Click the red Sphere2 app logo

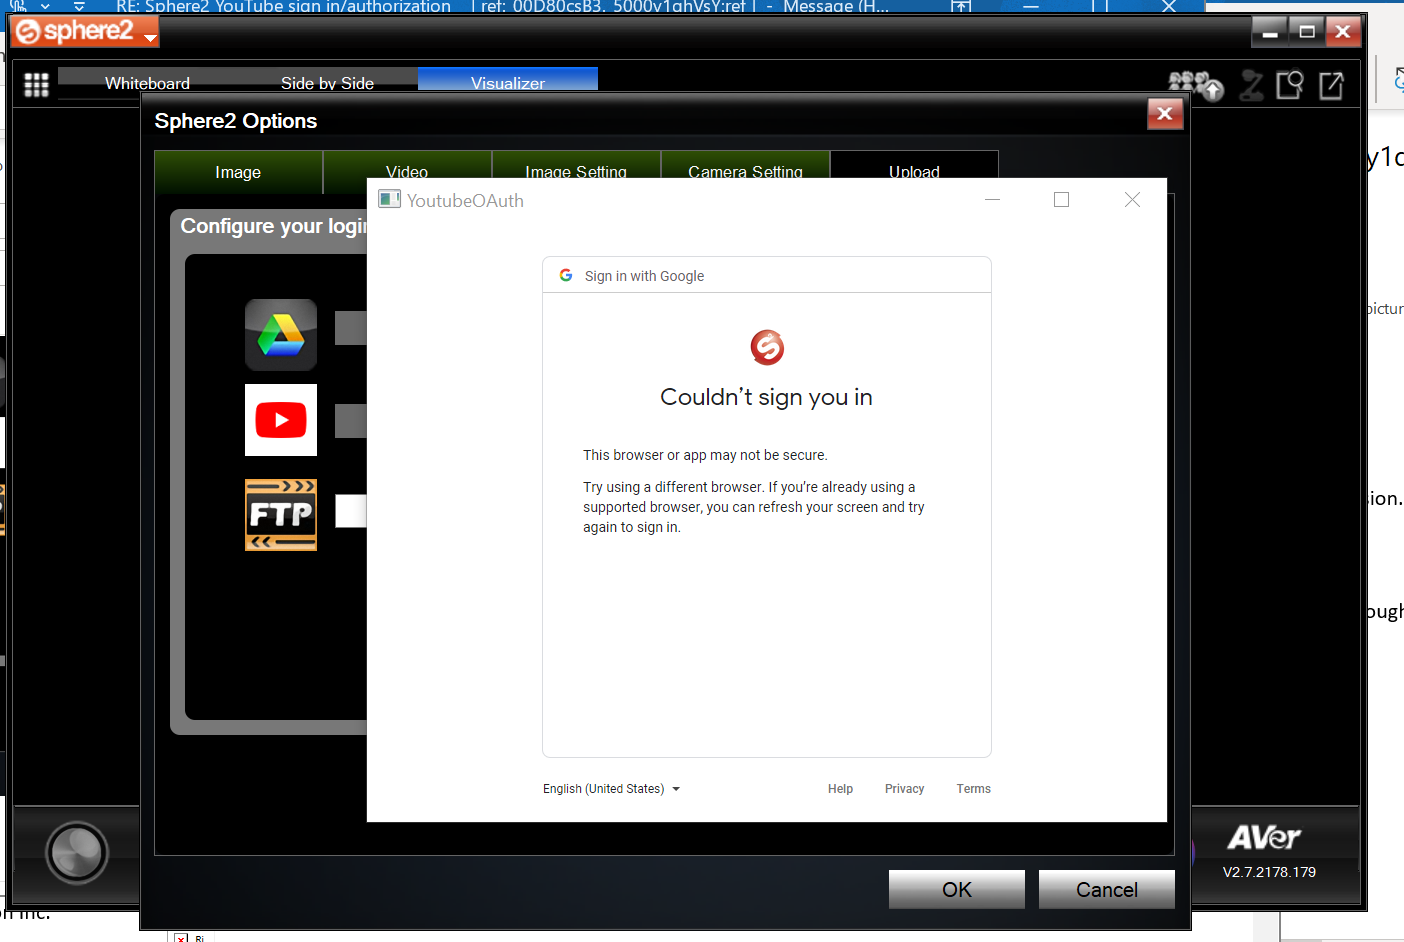click(767, 347)
